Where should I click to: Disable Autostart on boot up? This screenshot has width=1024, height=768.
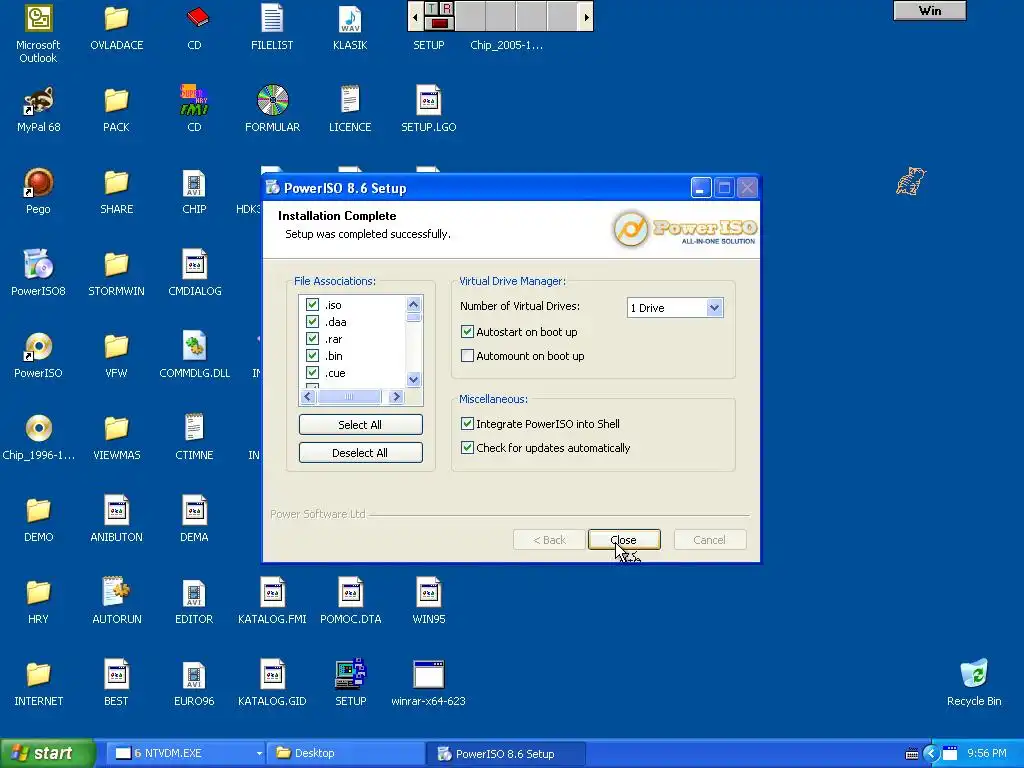click(467, 332)
